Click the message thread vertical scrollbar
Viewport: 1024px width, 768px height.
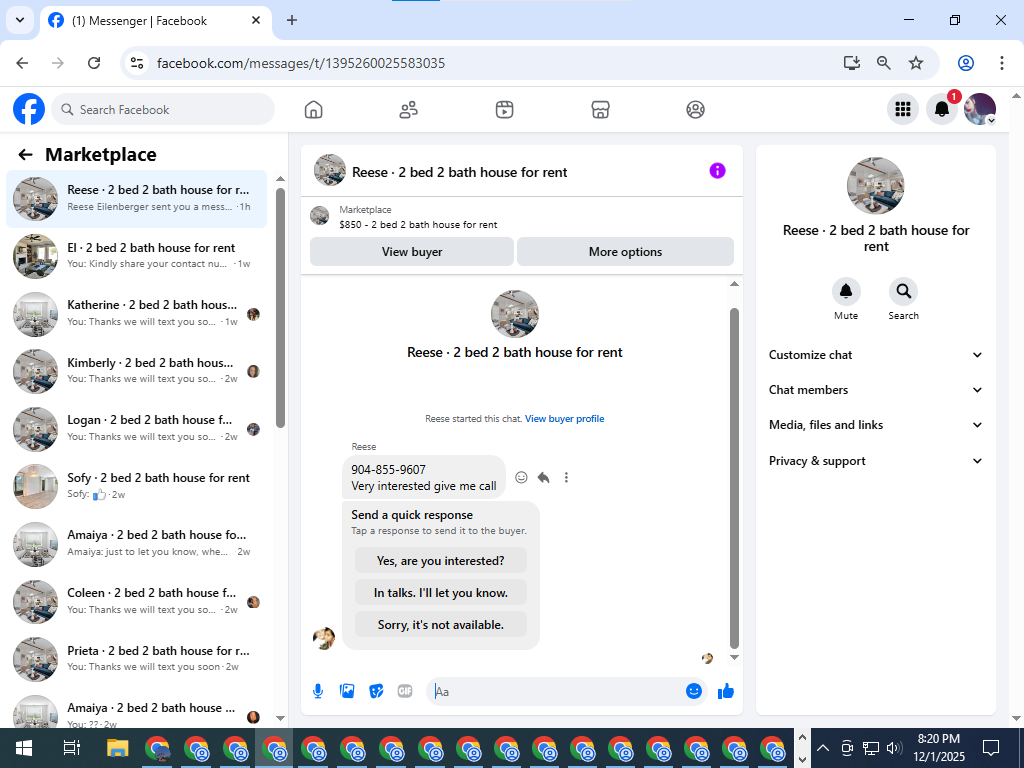(734, 477)
